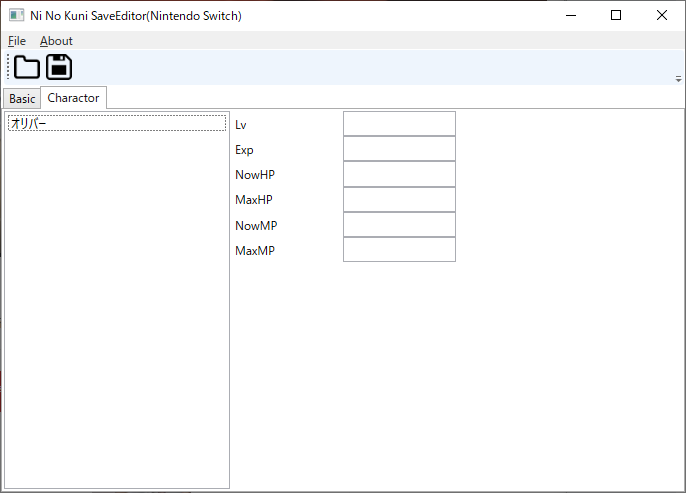This screenshot has height=493, width=686.
Task: Save the file using the floppy disk icon
Action: click(x=59, y=67)
